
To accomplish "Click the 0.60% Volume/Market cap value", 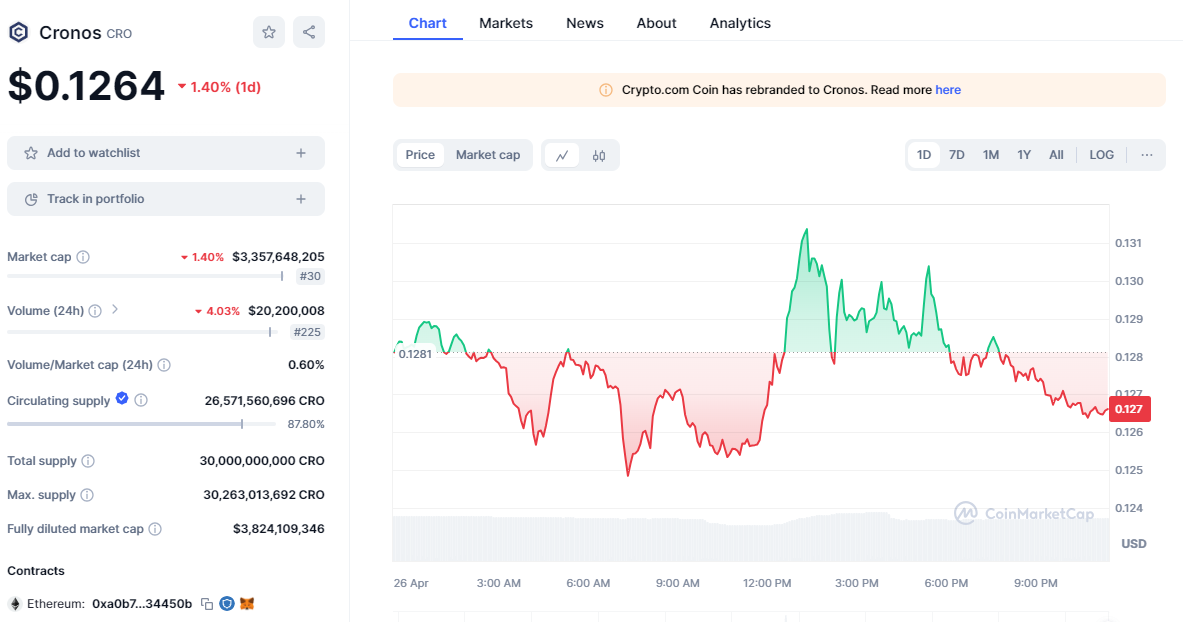I will coord(306,365).
